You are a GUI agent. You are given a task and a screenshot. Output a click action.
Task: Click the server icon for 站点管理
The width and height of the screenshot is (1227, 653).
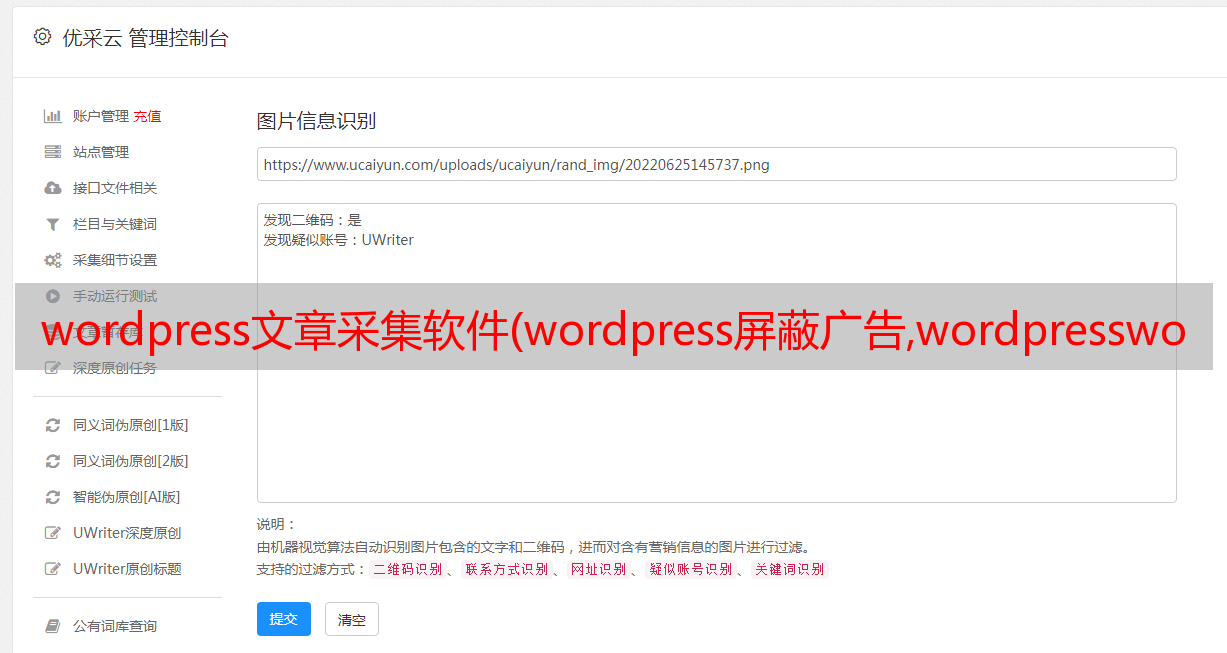(53, 152)
